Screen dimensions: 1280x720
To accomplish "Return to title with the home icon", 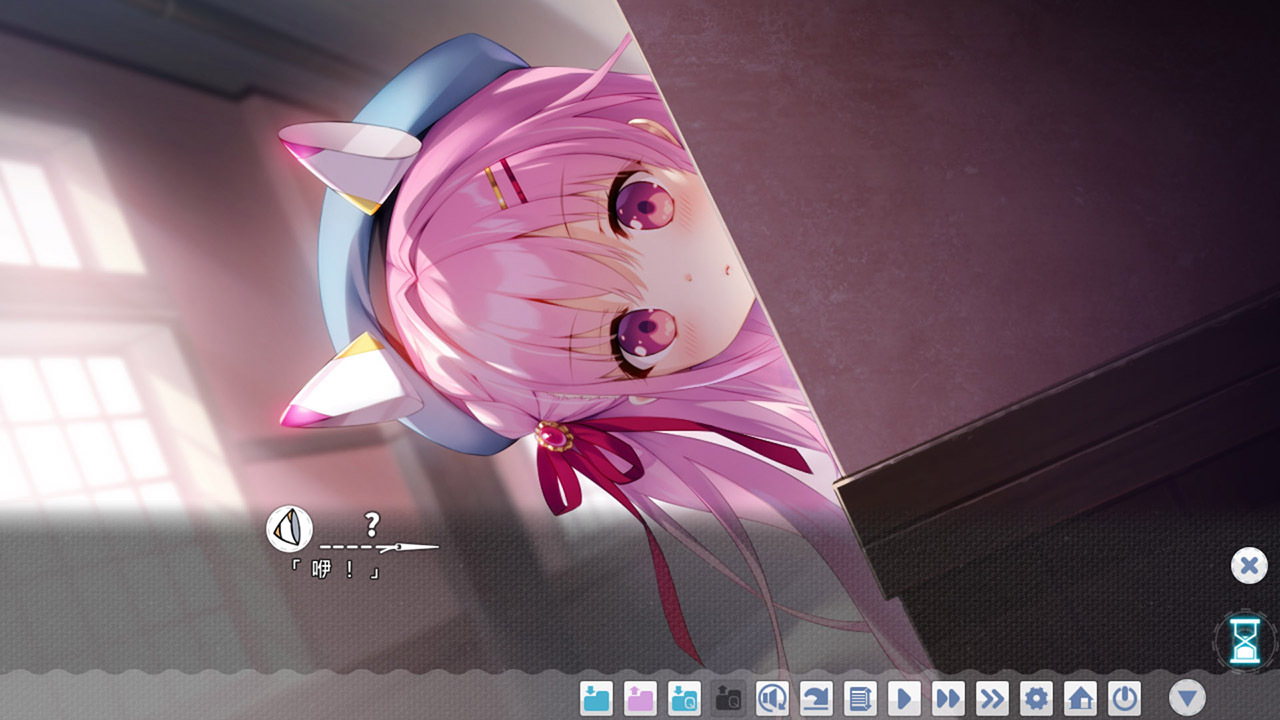I will pos(1080,697).
